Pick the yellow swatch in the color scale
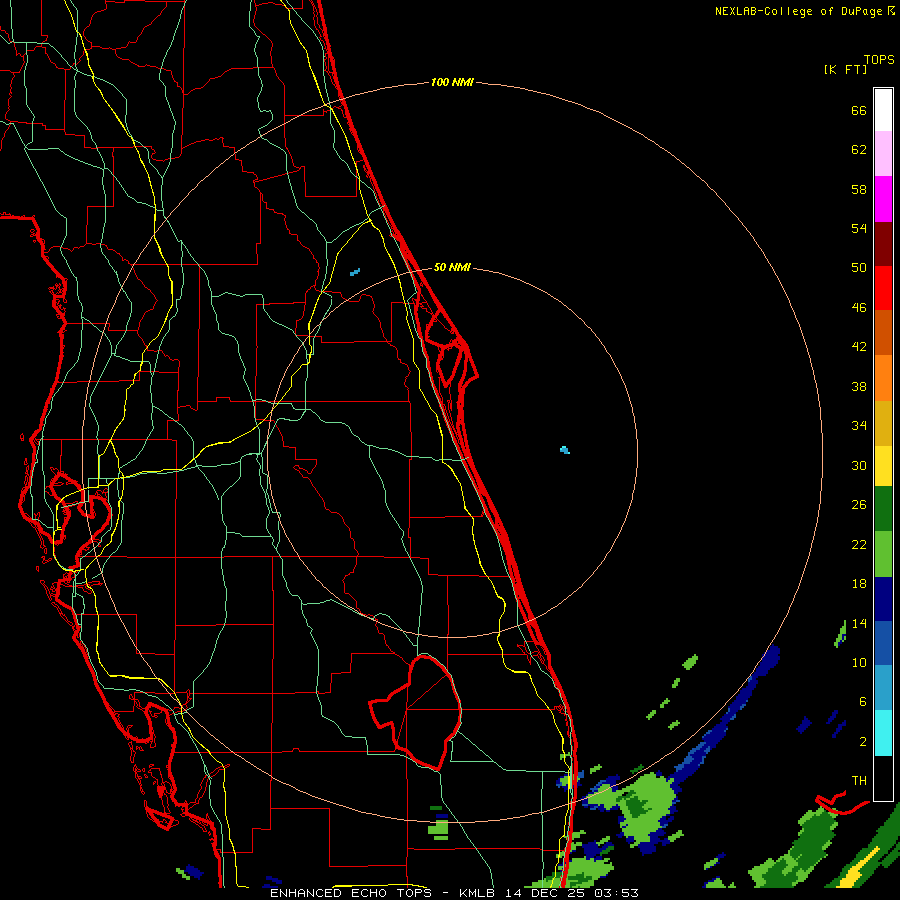Image resolution: width=900 pixels, height=900 pixels. pos(883,466)
